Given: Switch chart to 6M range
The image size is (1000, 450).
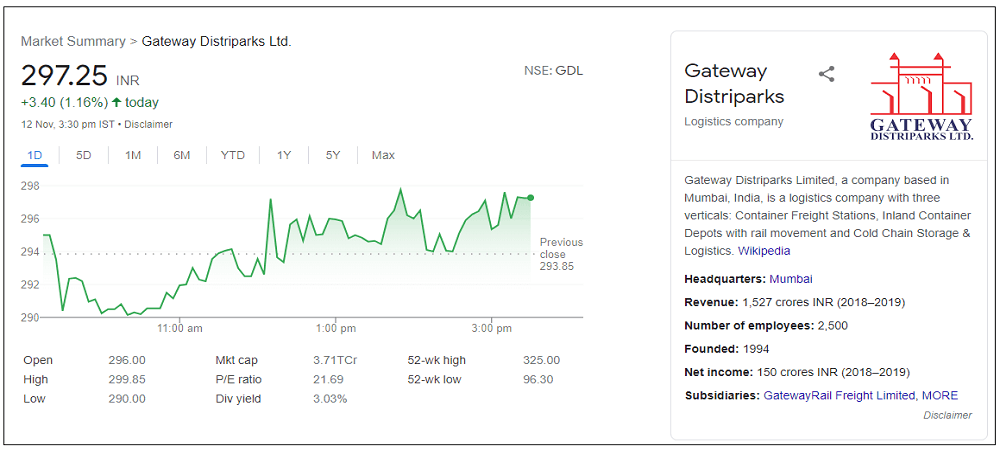Looking at the screenshot, I should point(182,155).
